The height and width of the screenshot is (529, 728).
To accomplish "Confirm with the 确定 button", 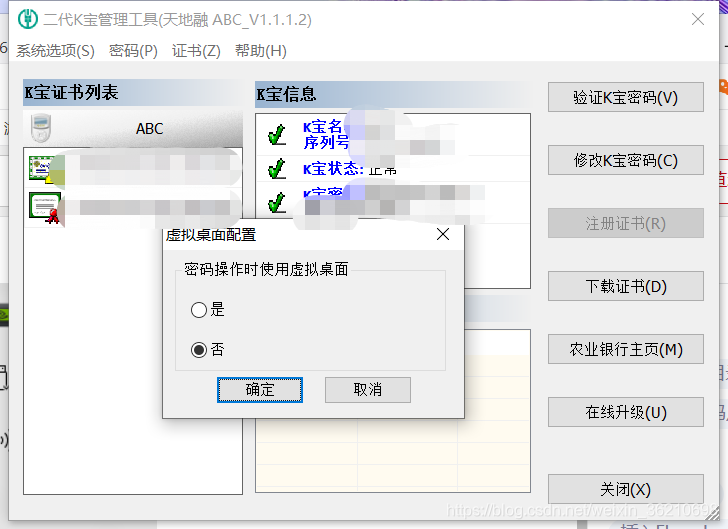I will point(260,390).
